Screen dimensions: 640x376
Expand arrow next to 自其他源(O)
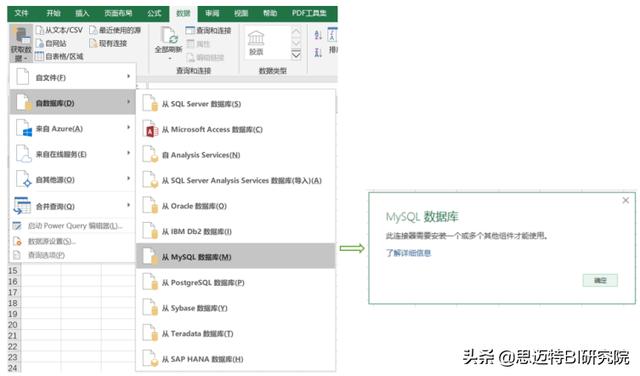(128, 178)
